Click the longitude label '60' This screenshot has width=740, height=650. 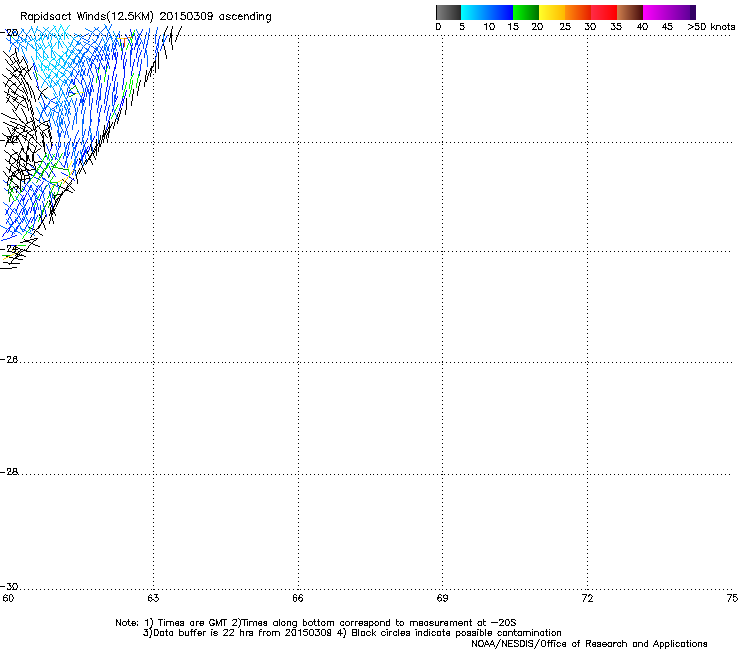(x=8, y=598)
